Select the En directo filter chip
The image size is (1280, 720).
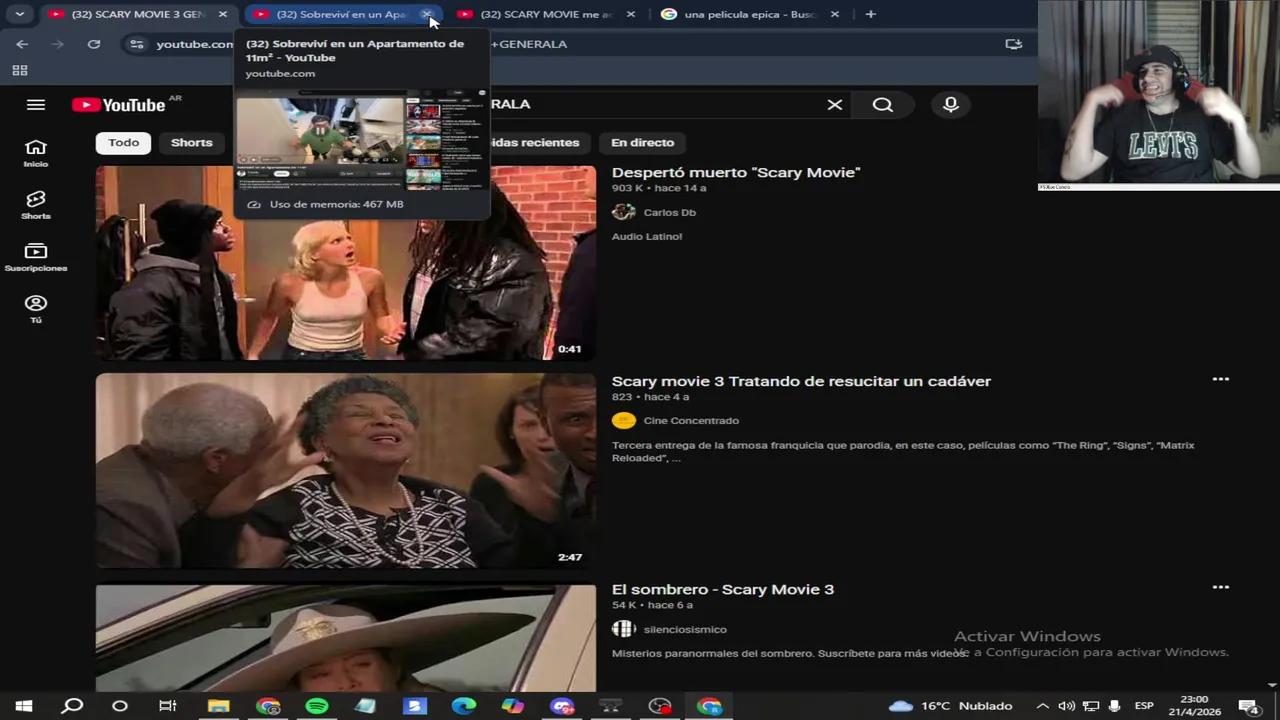(x=642, y=143)
